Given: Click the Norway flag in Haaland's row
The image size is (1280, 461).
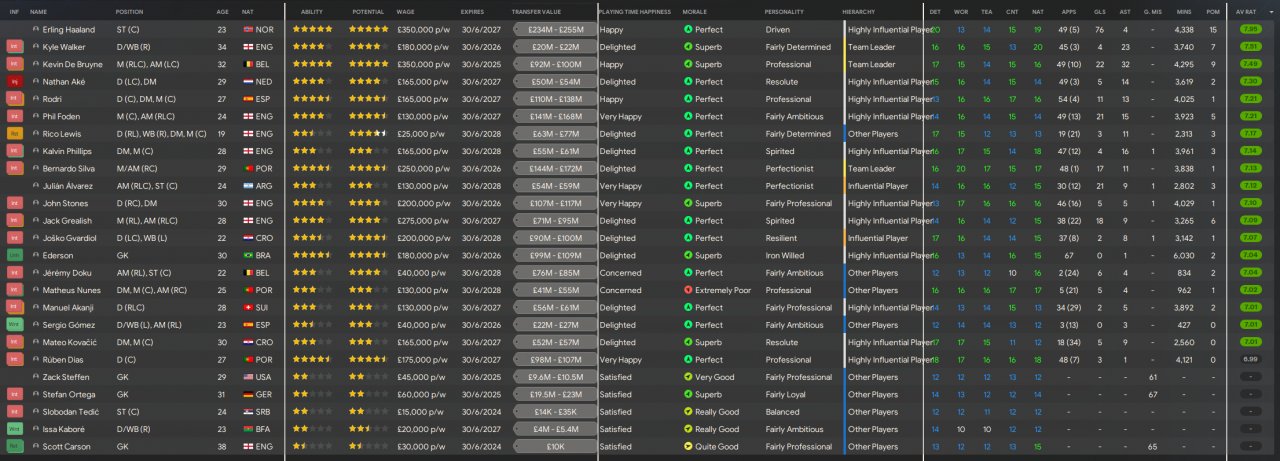Looking at the screenshot, I should pos(248,30).
